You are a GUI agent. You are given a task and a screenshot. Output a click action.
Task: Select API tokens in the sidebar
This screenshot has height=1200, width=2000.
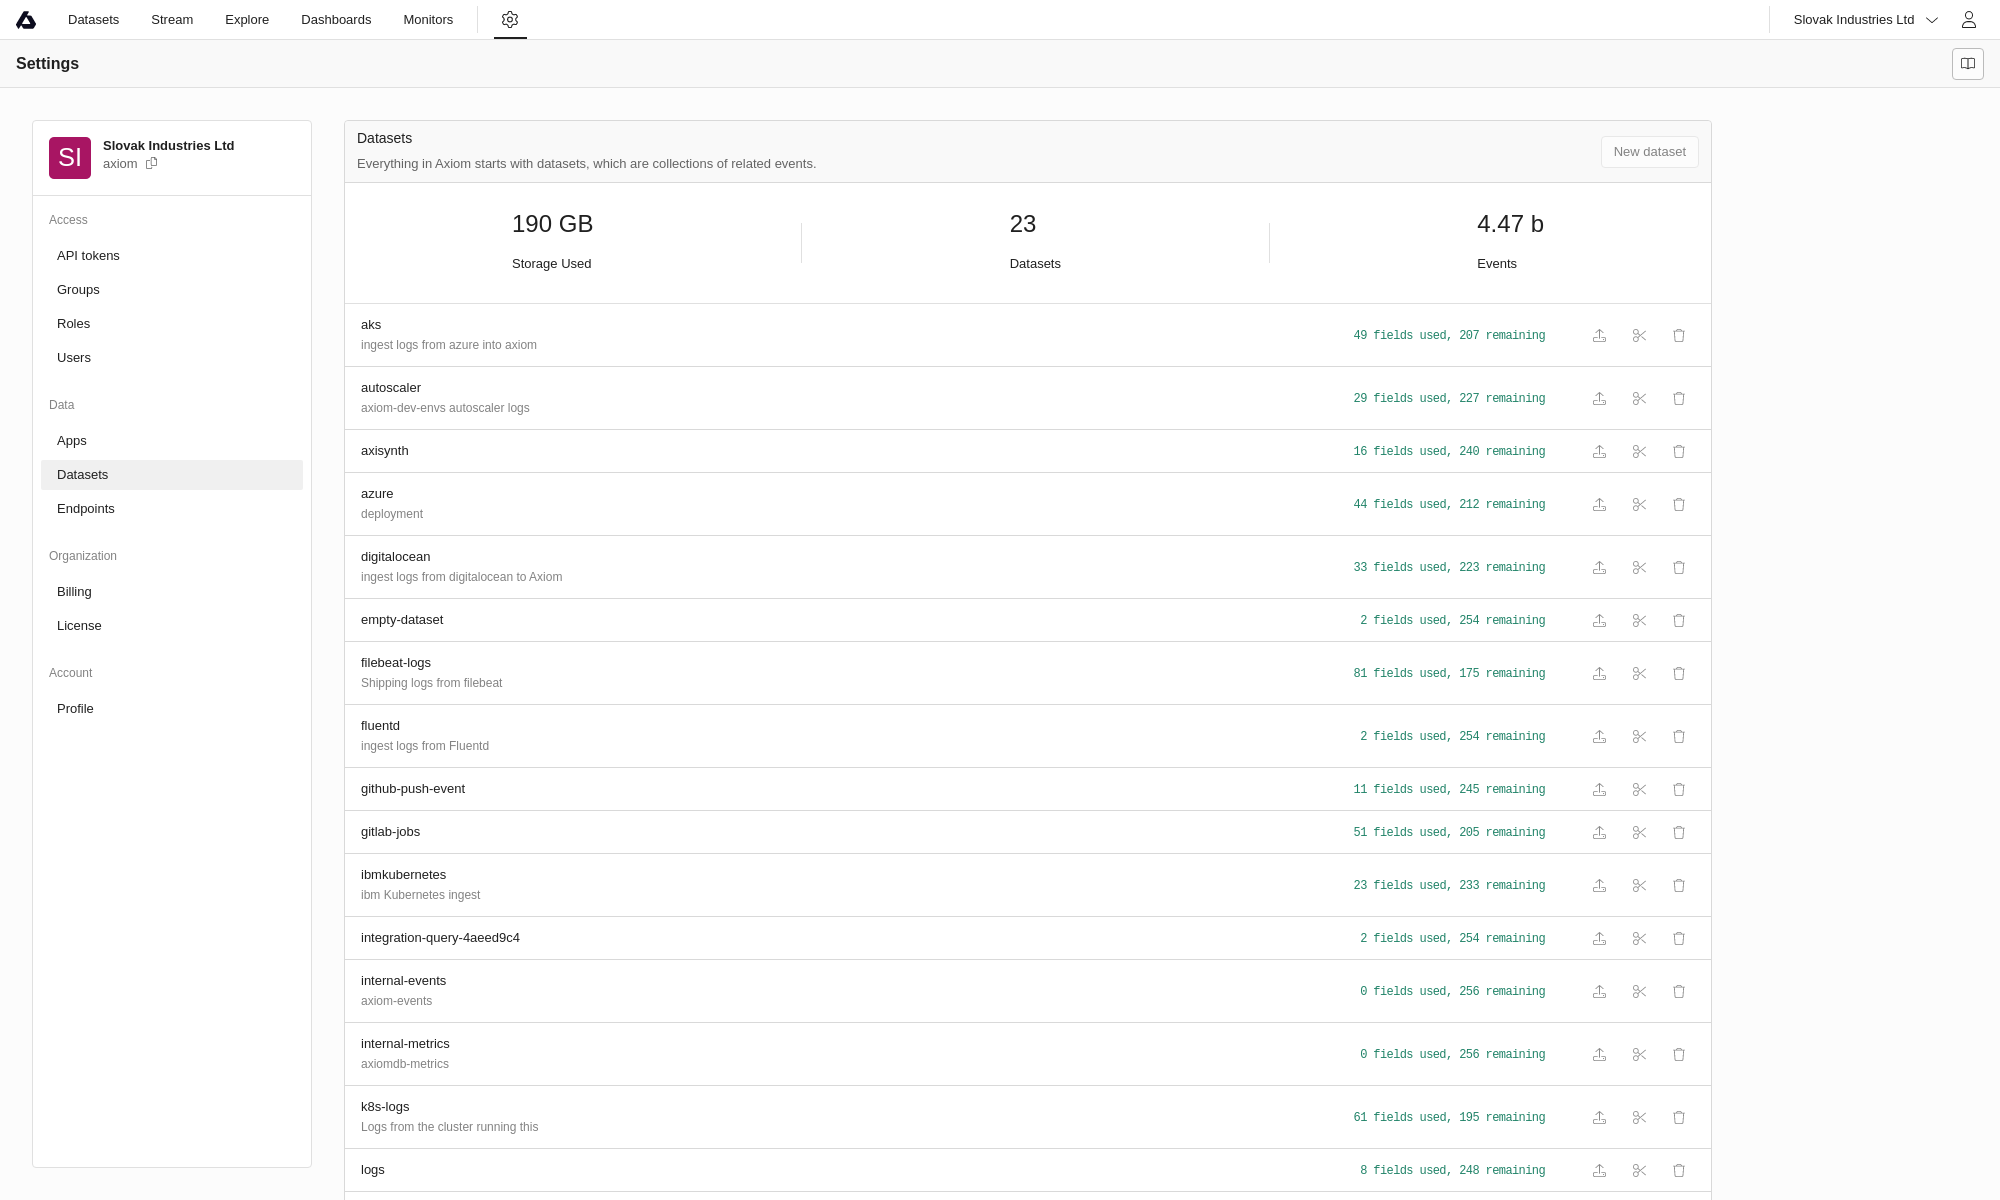[88, 256]
